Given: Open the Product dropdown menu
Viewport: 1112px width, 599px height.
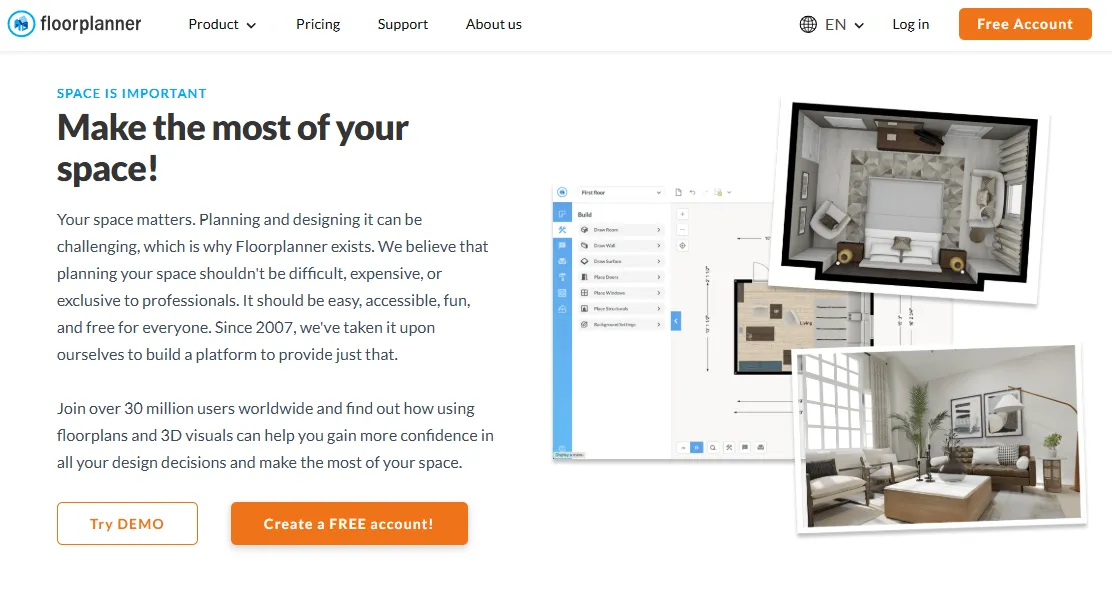Looking at the screenshot, I should 222,24.
